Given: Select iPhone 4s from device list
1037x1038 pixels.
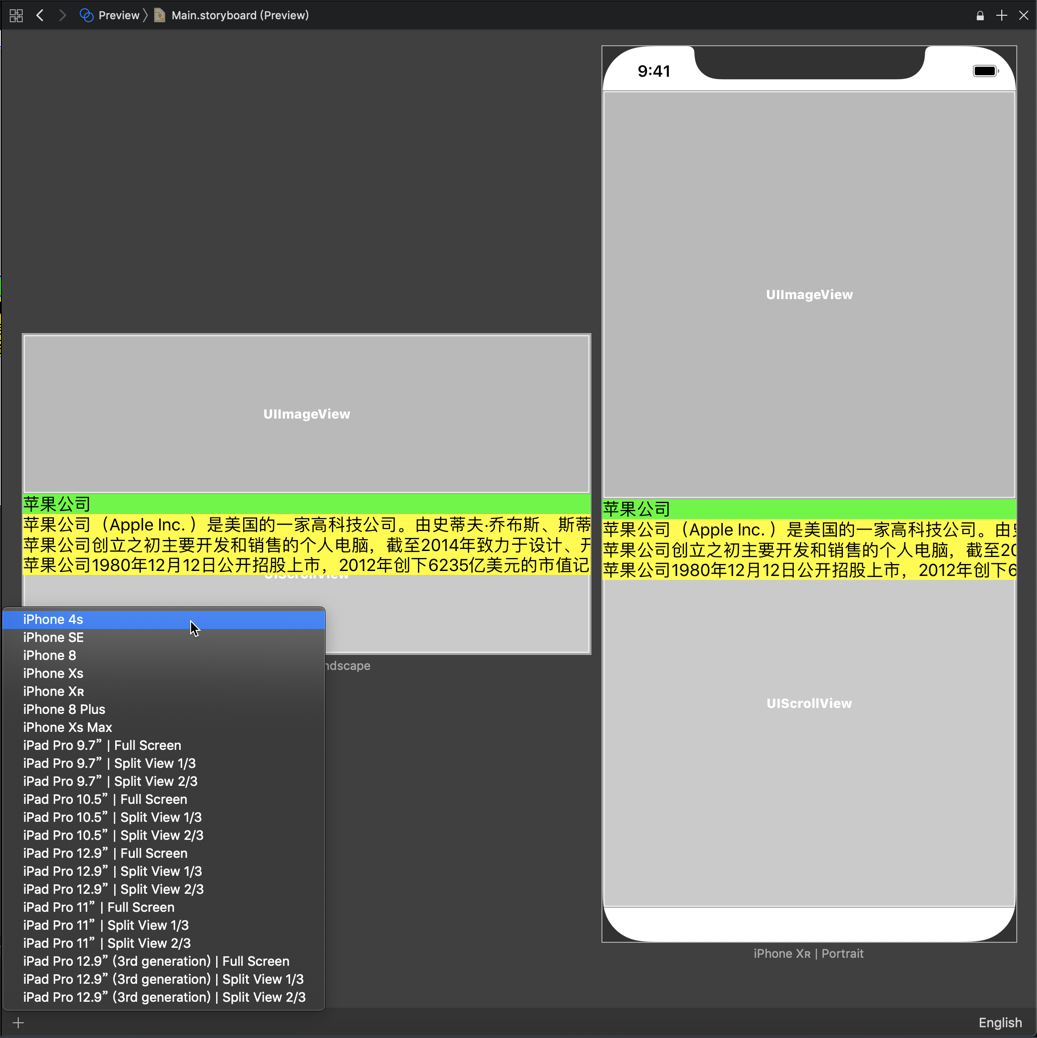Looking at the screenshot, I should pos(164,620).
